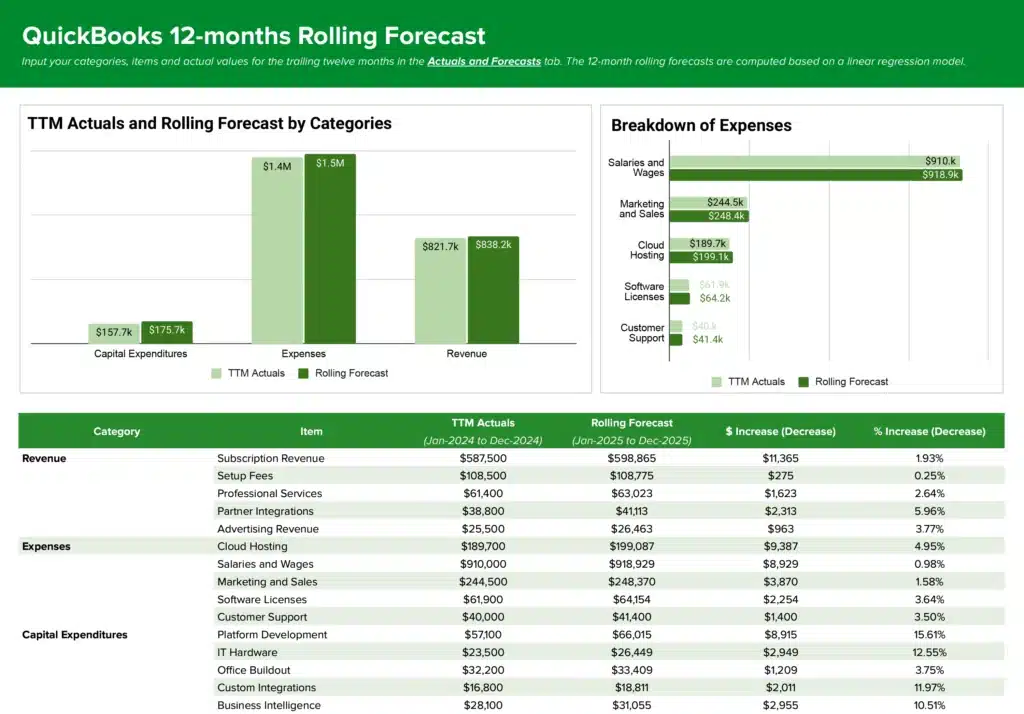The image size is (1024, 714).
Task: Select the Salaries and Wages table row item
Action: [265, 564]
